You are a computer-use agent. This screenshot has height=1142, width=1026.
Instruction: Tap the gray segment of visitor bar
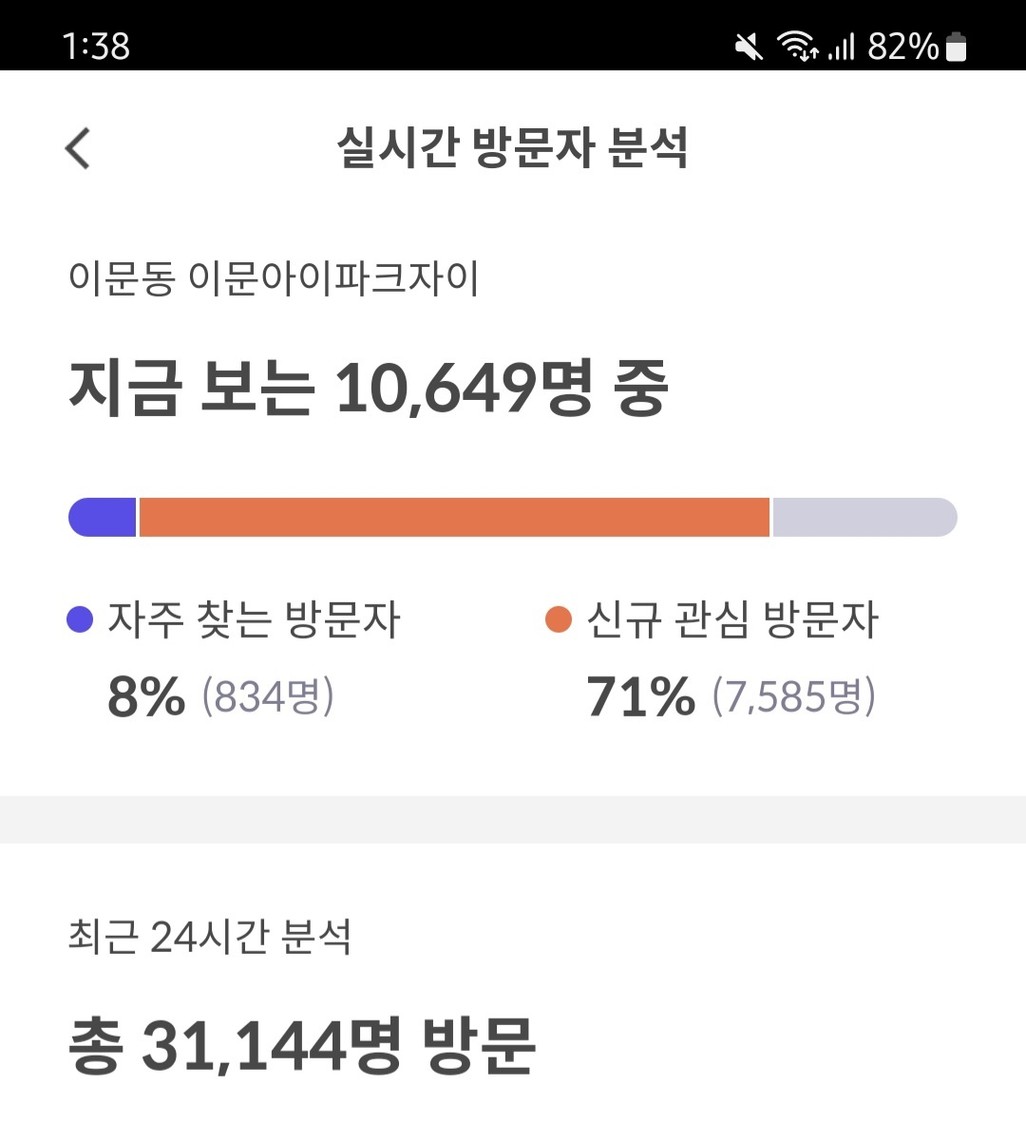pos(865,517)
